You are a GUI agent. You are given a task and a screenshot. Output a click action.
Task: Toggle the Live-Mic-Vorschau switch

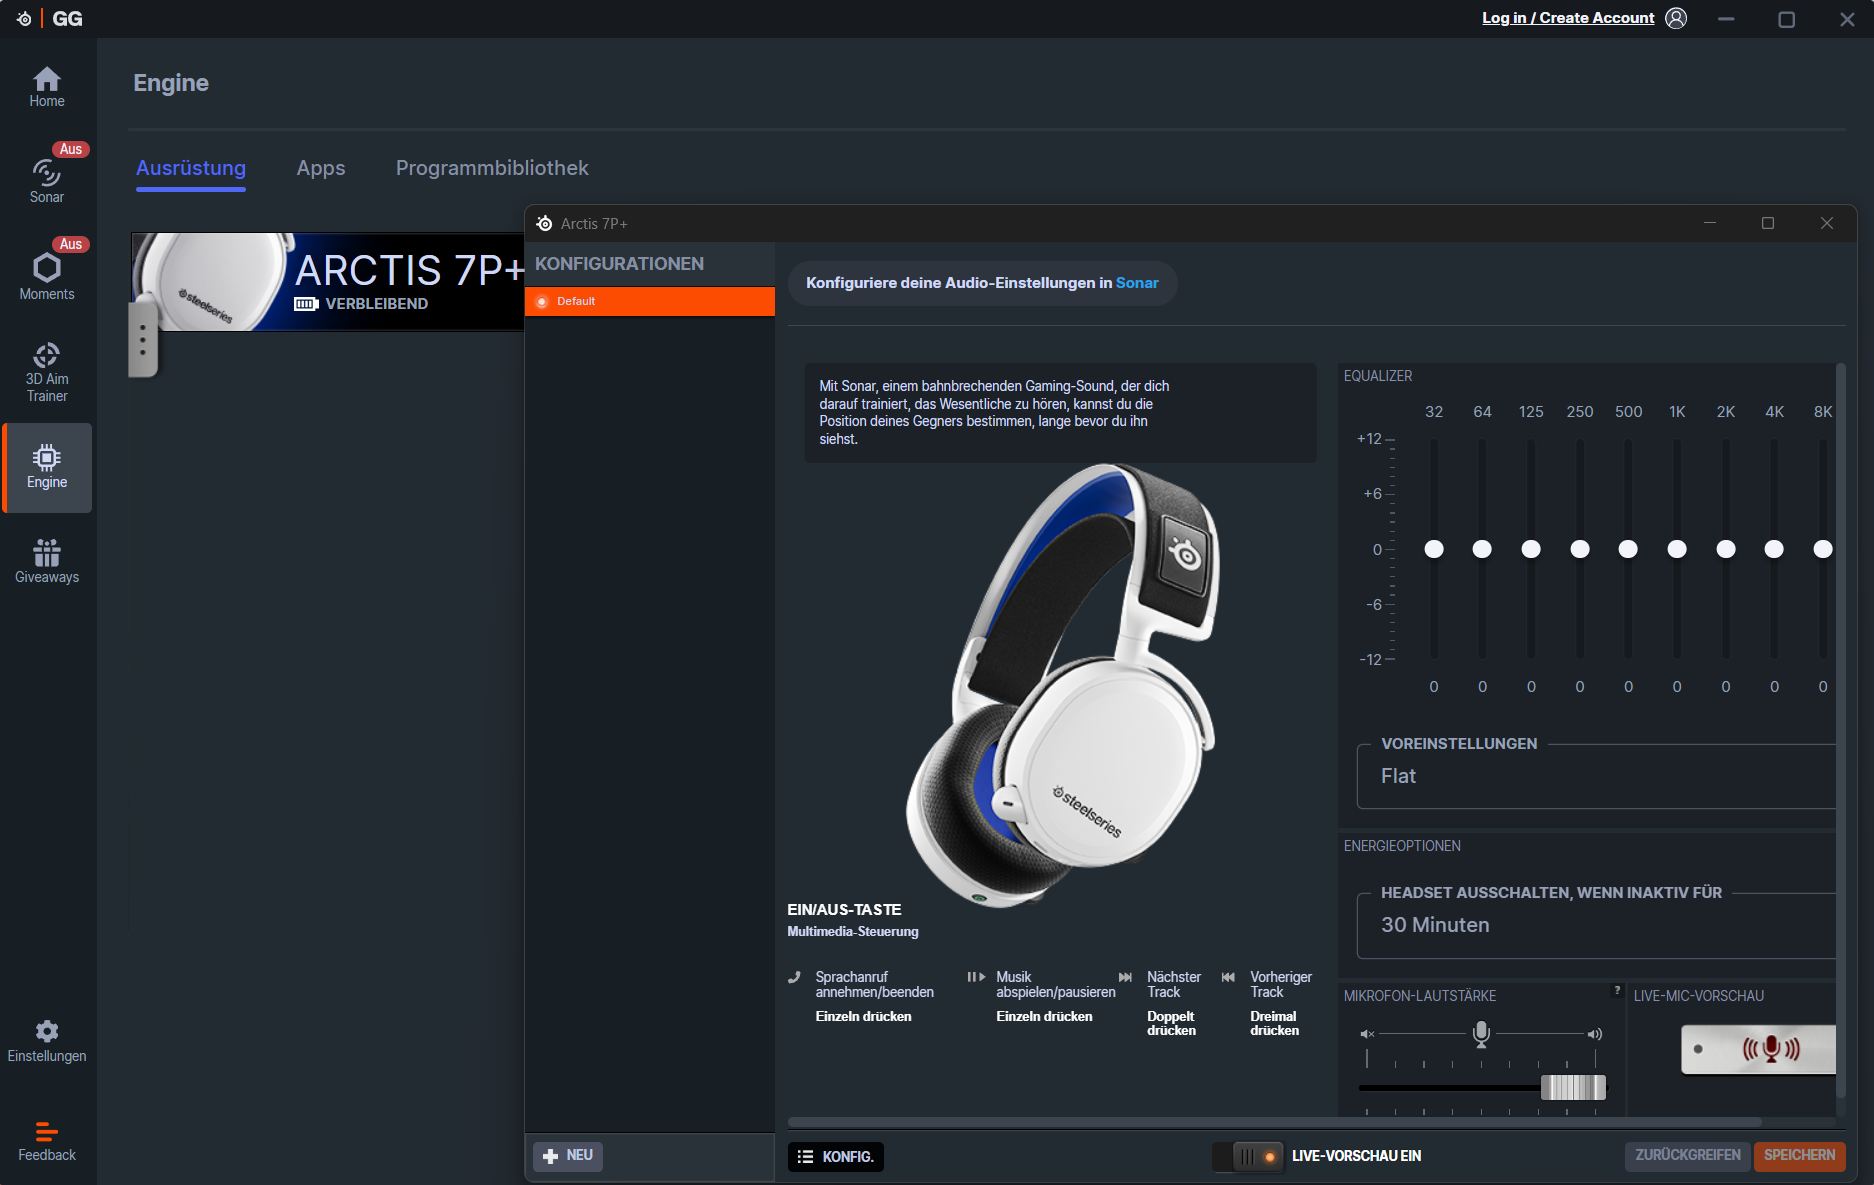pos(1758,1049)
